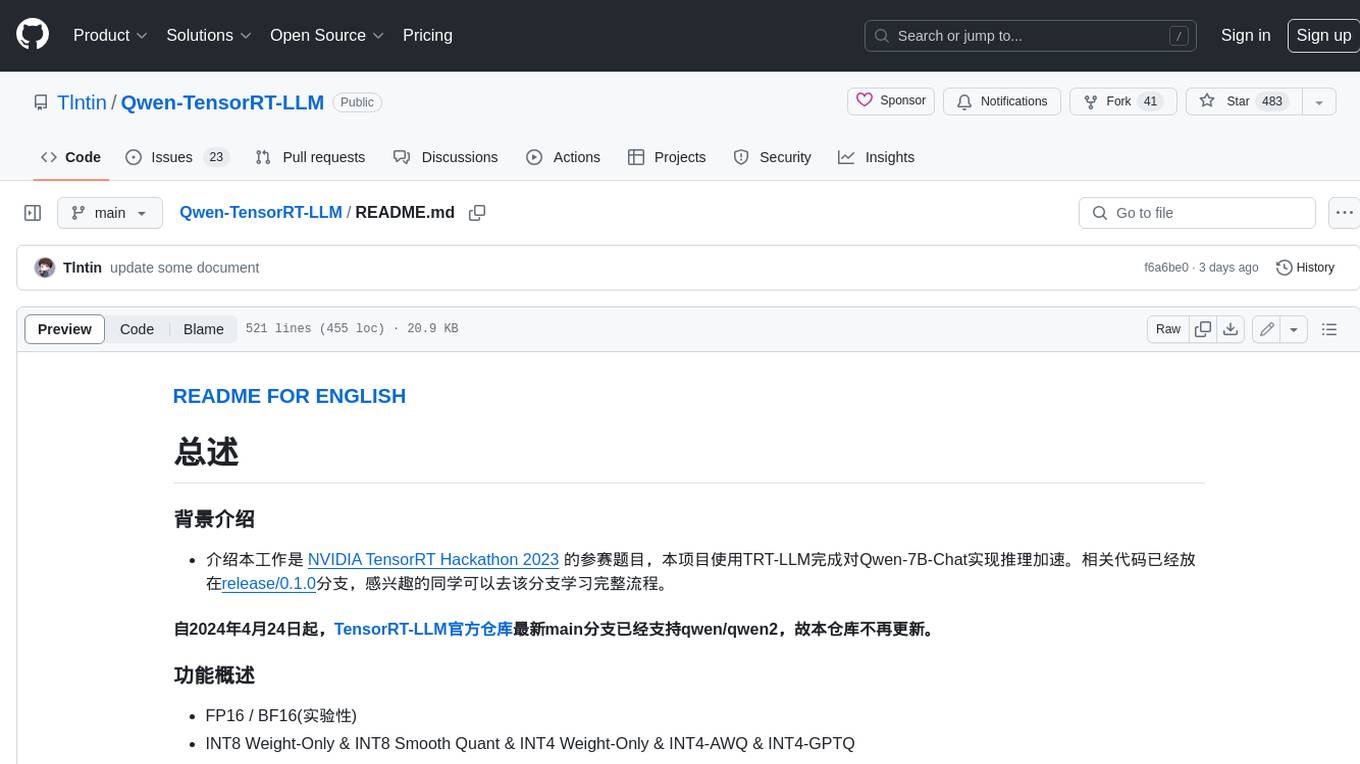Screen dimensions: 1360x764
Task: Switch to the Pull requests tab
Action: coord(310,157)
